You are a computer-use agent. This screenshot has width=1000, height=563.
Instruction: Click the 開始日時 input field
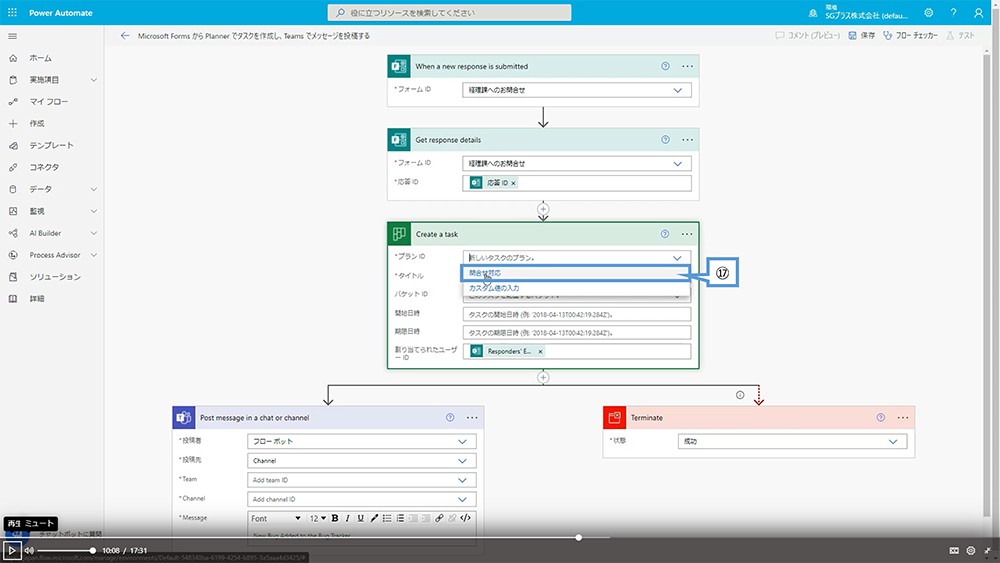577,314
